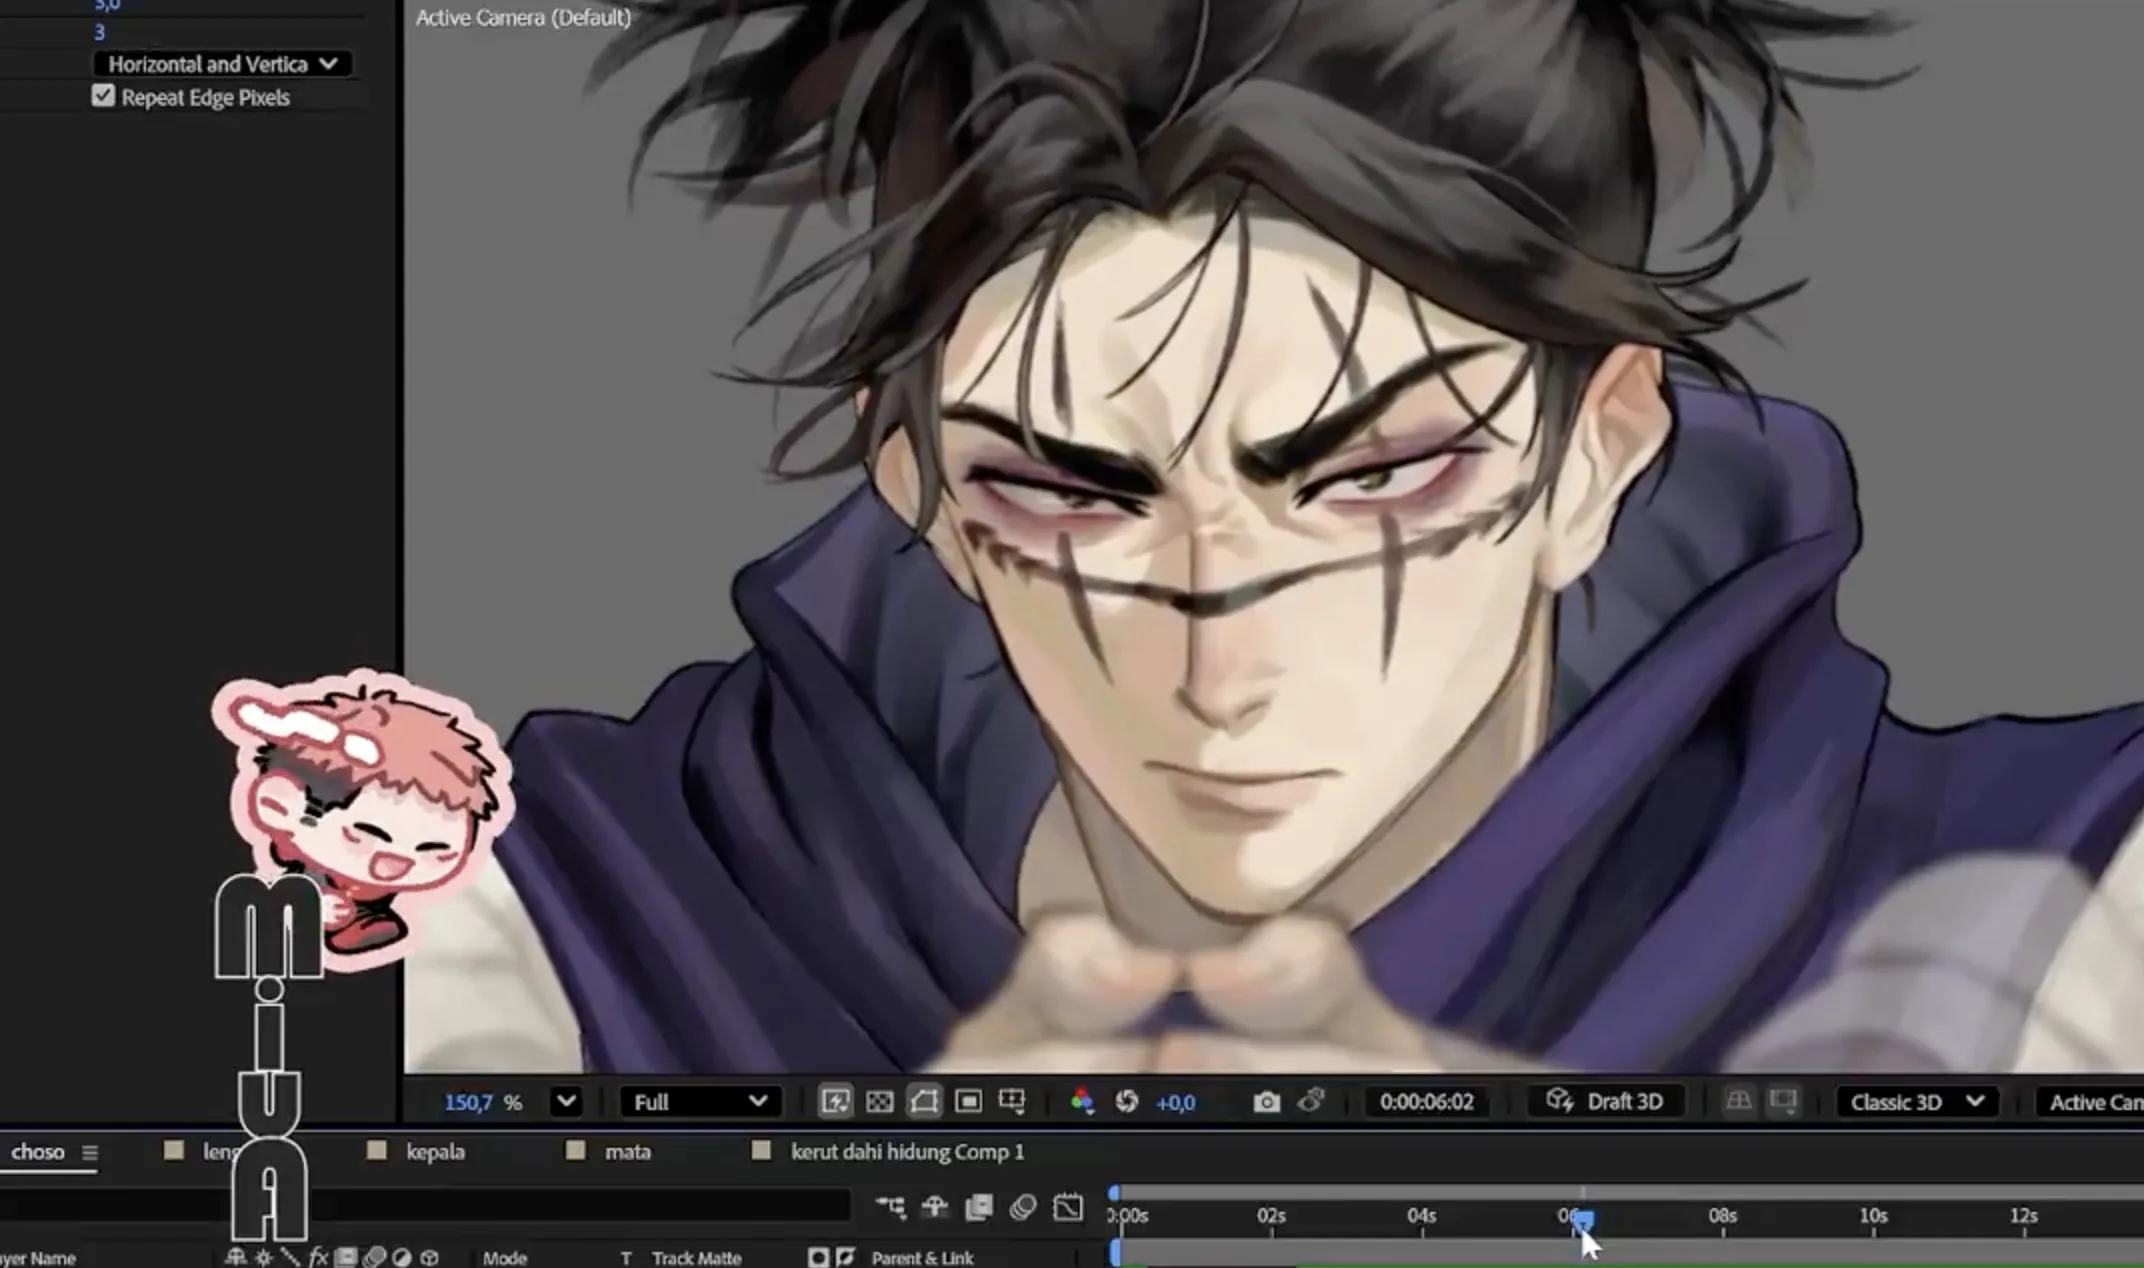Screen dimensions: 2144x1268
Task: Open the choso panel menu icon
Action: (x=90, y=1153)
